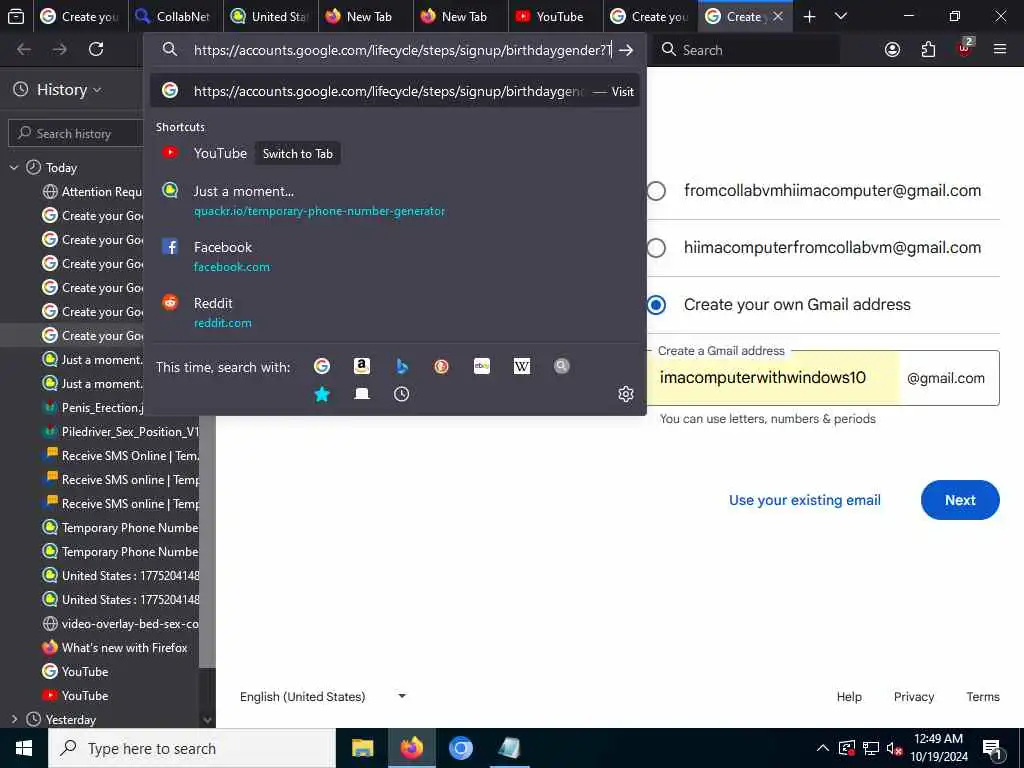Screen dimensions: 1024x768
Task: Open File Explorer from taskbar
Action: pos(362,748)
